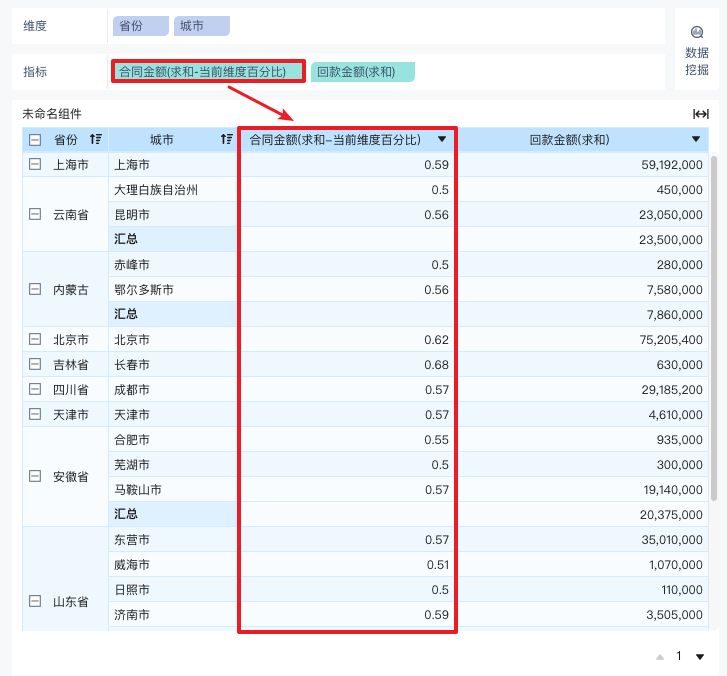Sort by the 省份 column sort icon
The width and height of the screenshot is (727, 676).
(x=96, y=139)
